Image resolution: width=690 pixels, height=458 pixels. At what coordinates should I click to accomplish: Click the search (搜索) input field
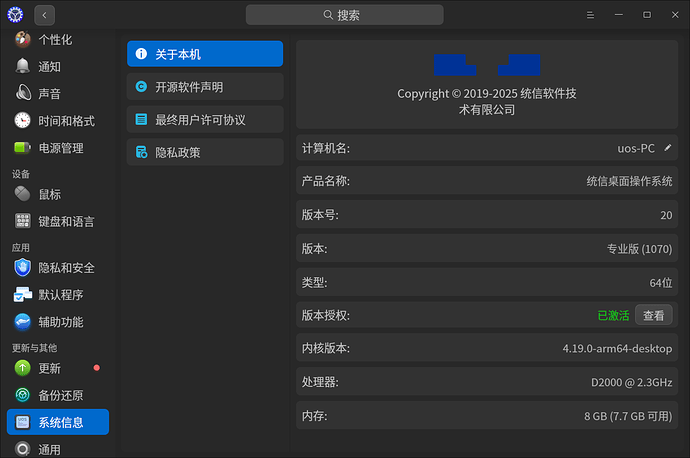coord(343,15)
